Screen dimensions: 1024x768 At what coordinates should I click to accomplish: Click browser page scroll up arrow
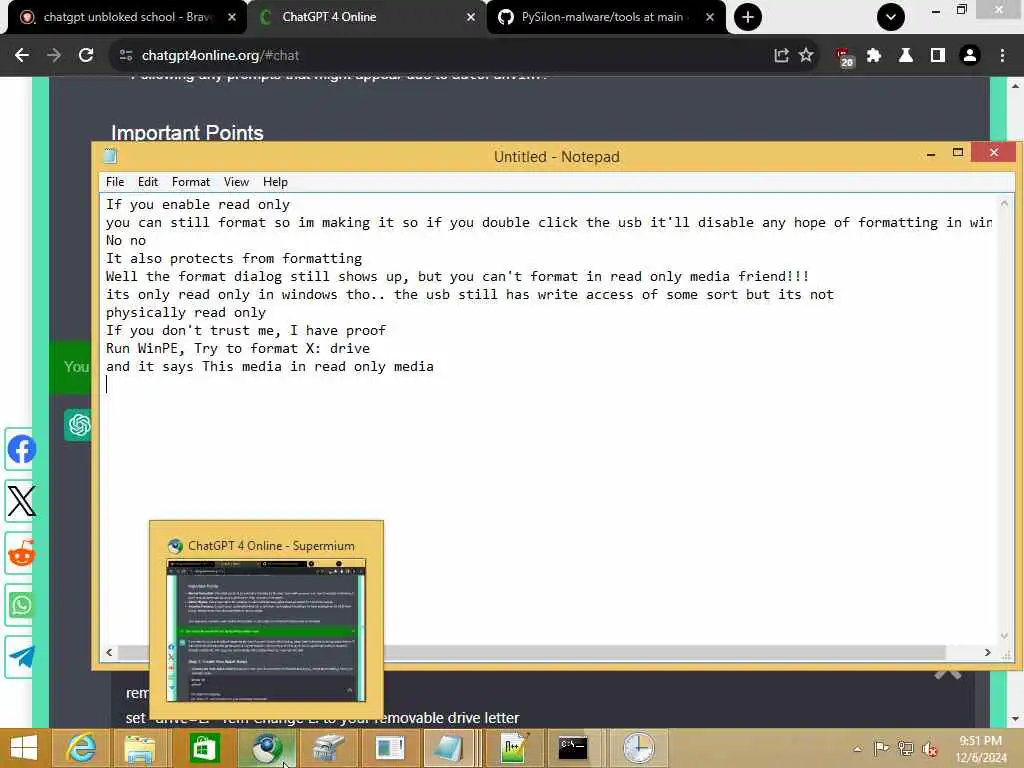1016,86
